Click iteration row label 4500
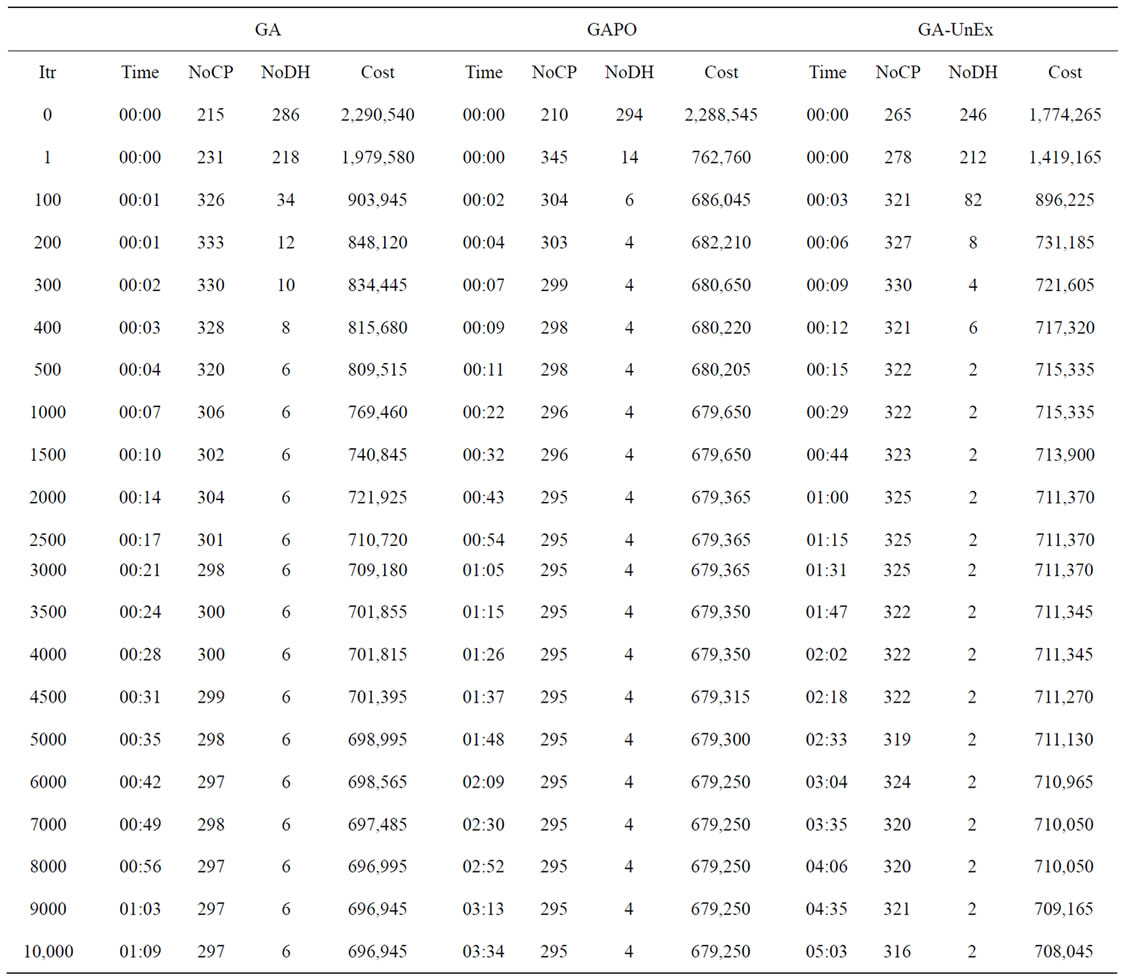This screenshot has width=1123, height=974. pos(47,696)
